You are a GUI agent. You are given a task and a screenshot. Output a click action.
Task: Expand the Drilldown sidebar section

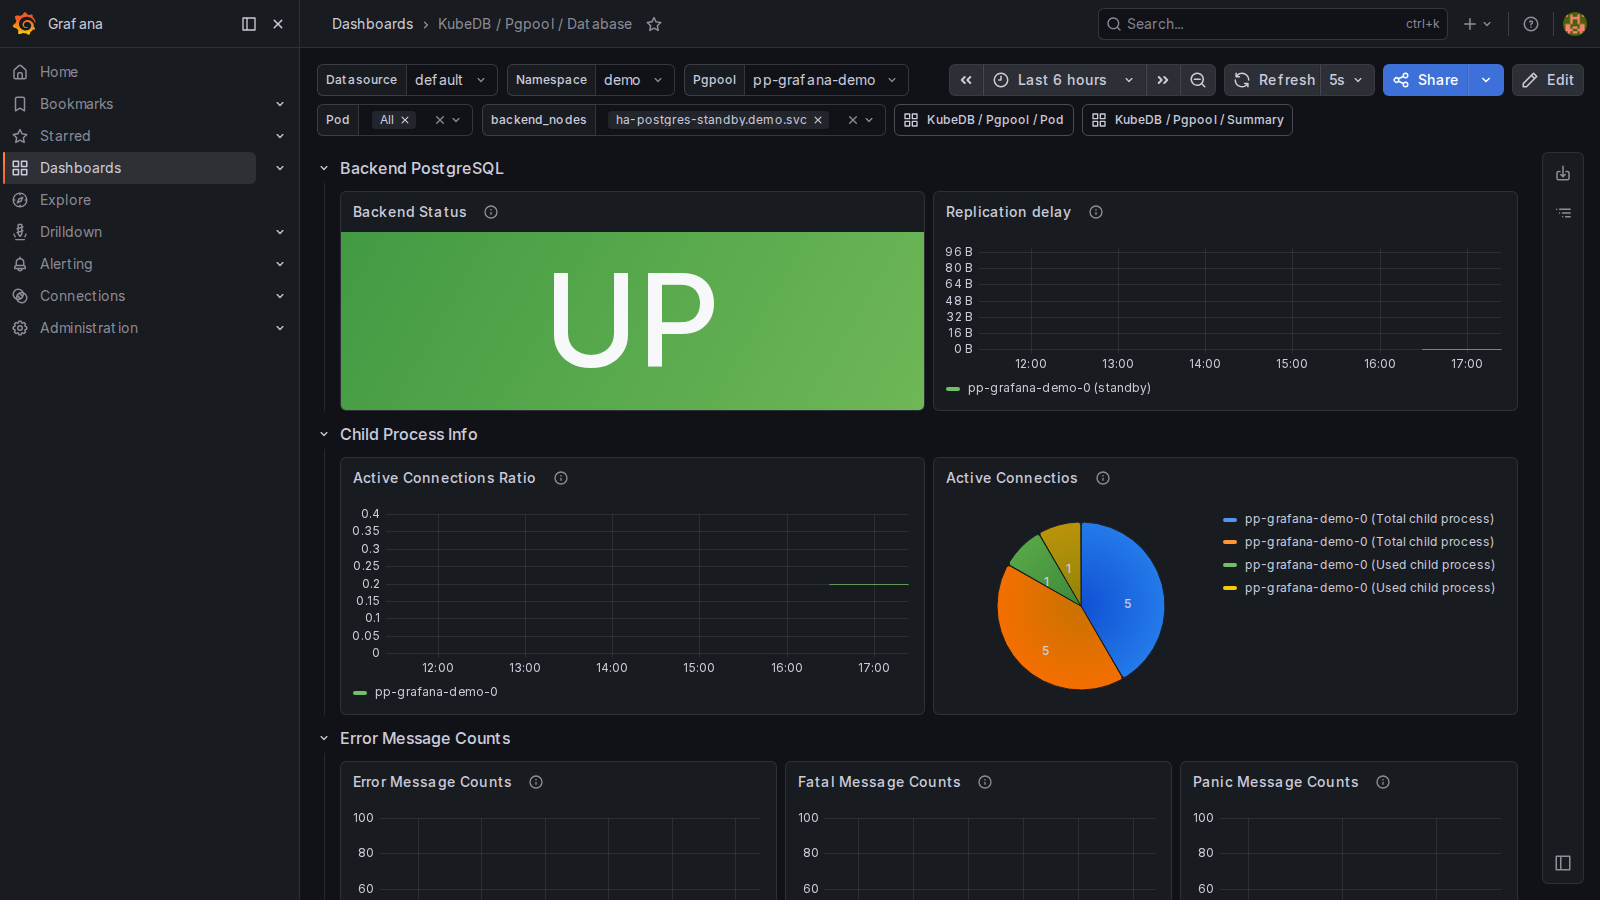coord(280,232)
